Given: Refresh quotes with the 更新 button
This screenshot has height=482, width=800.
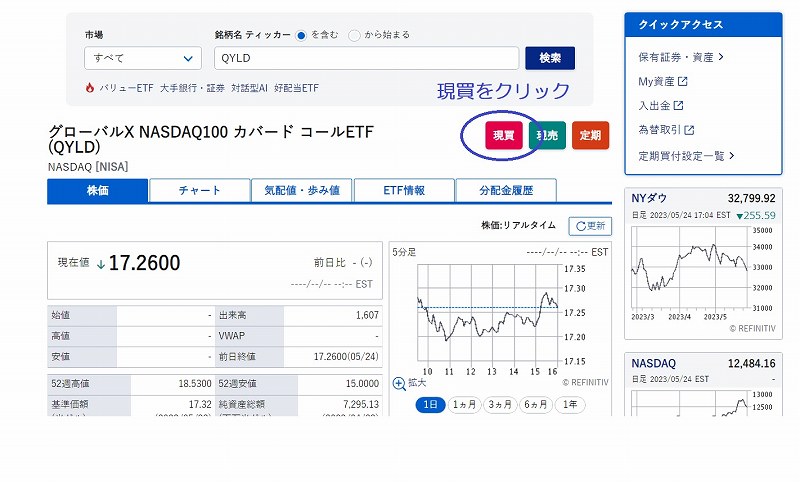Looking at the screenshot, I should (590, 226).
